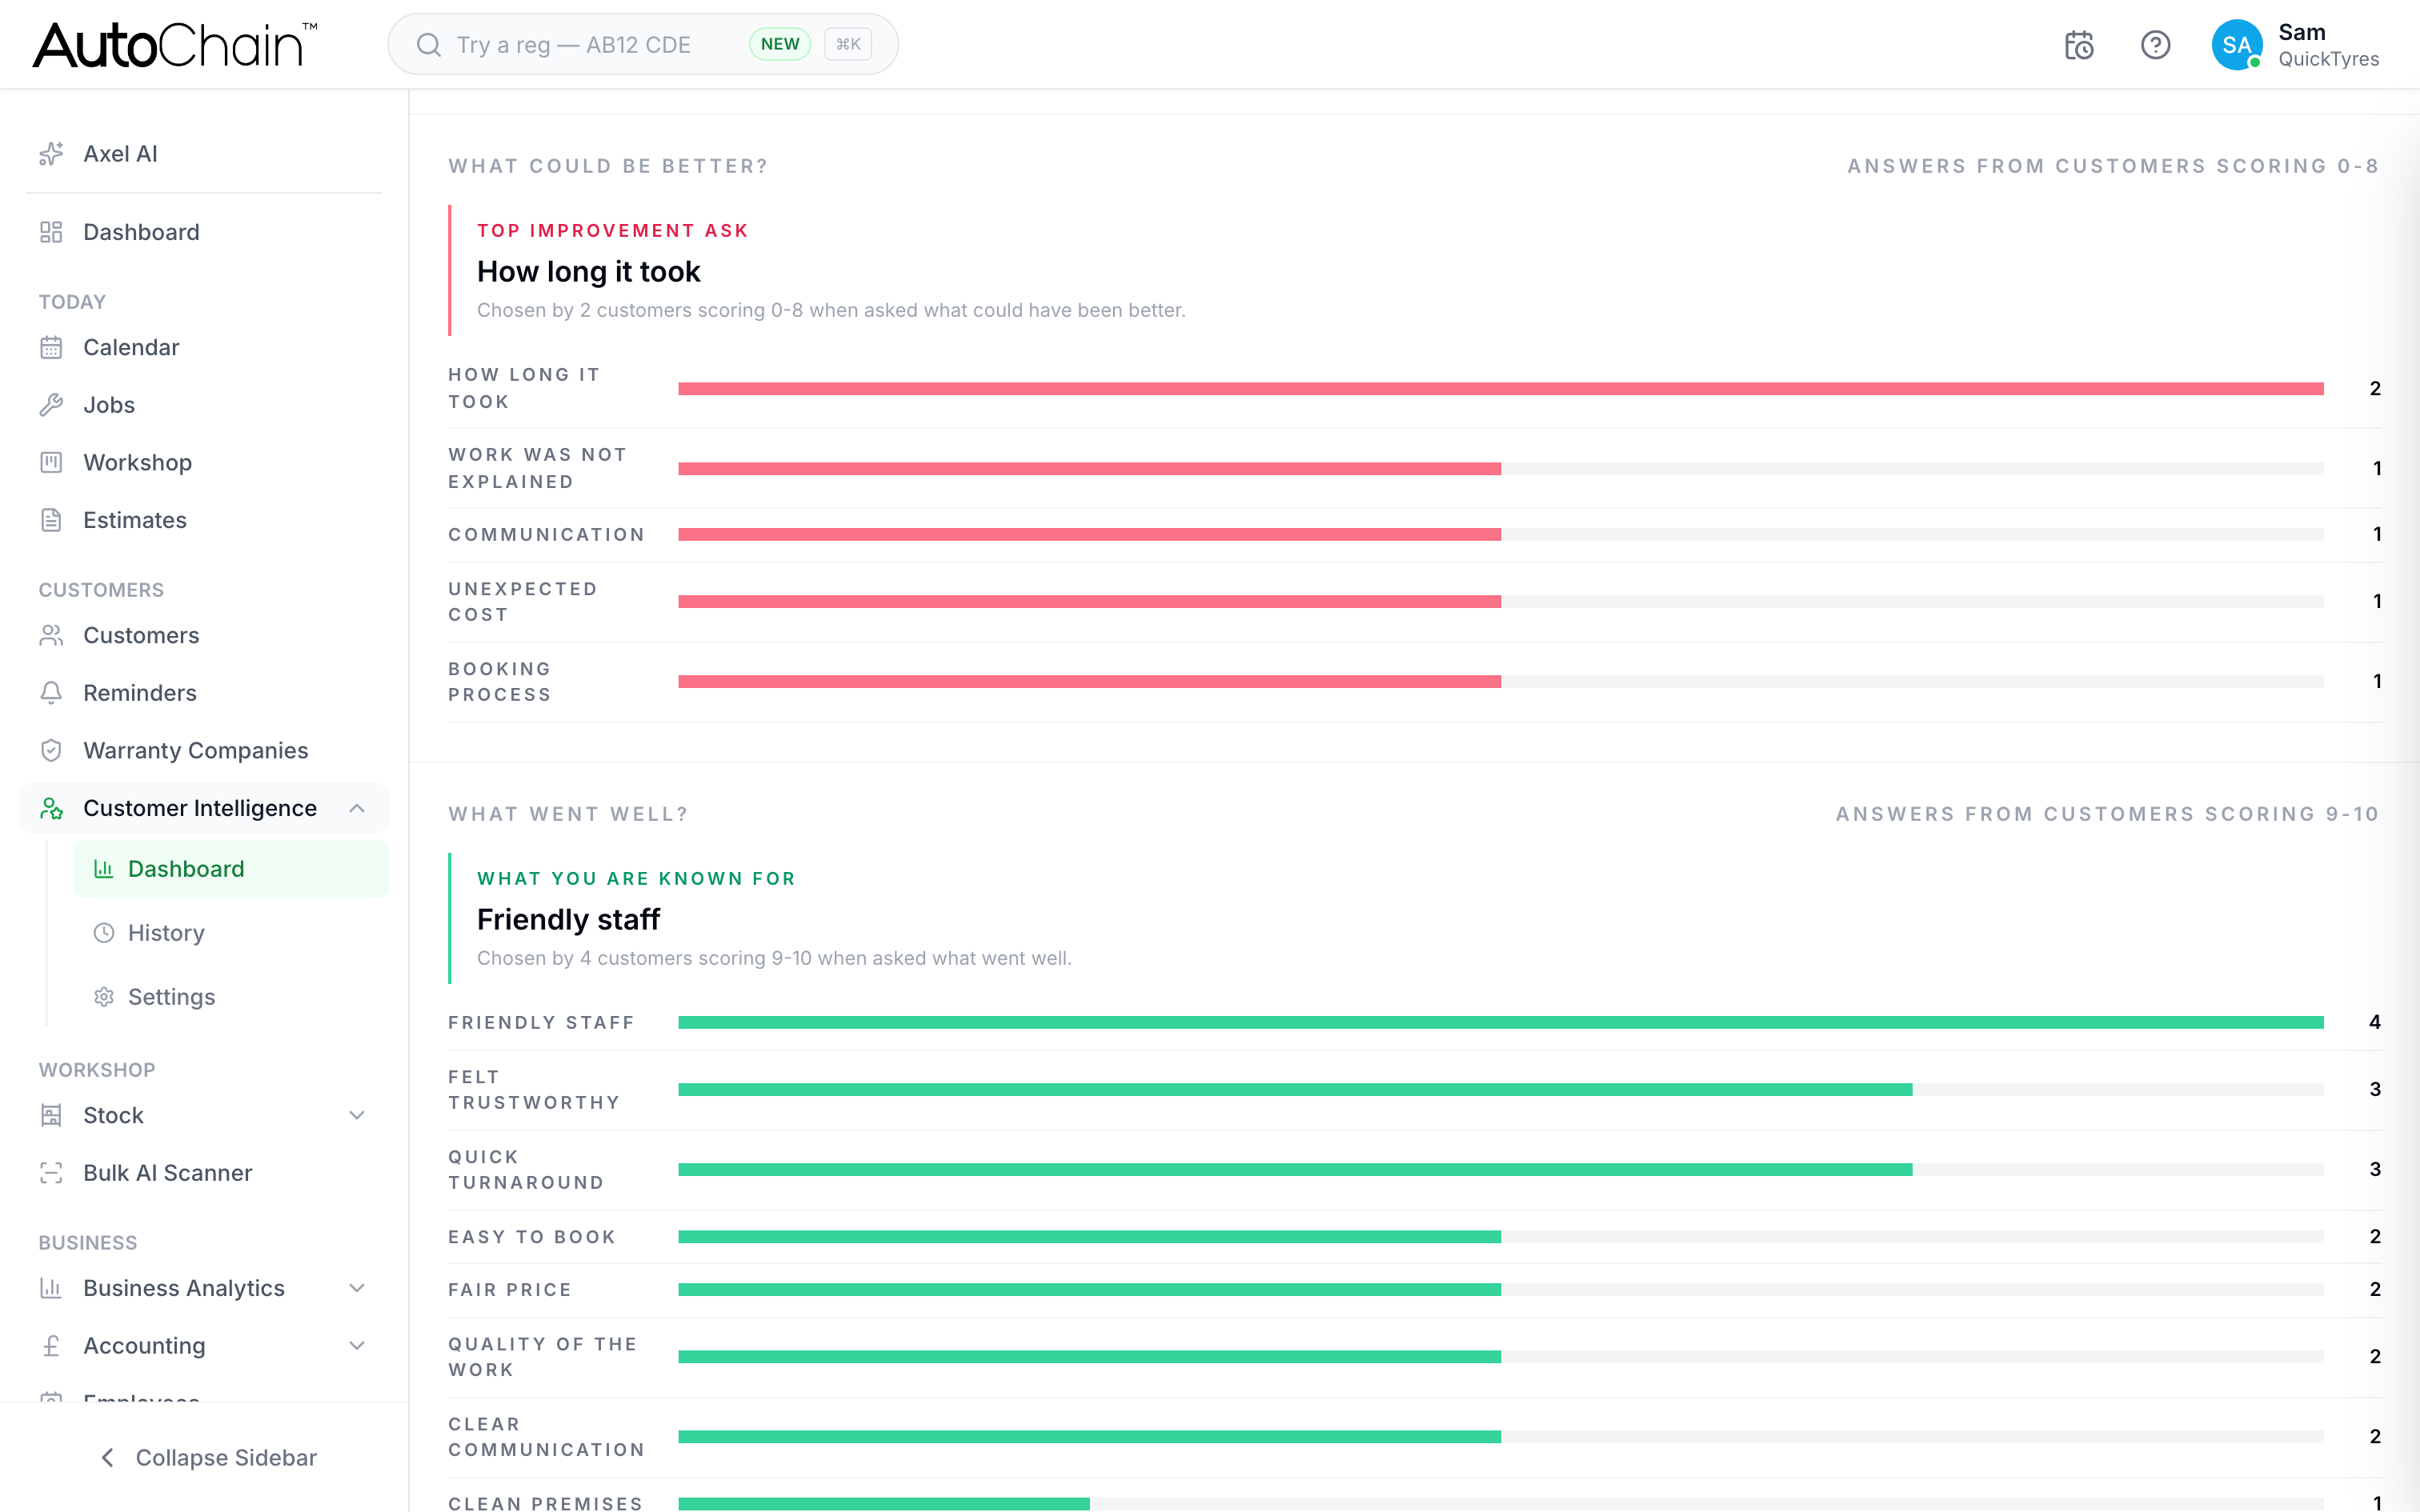Open the History submenu item
The height and width of the screenshot is (1512, 2420).
click(231, 933)
